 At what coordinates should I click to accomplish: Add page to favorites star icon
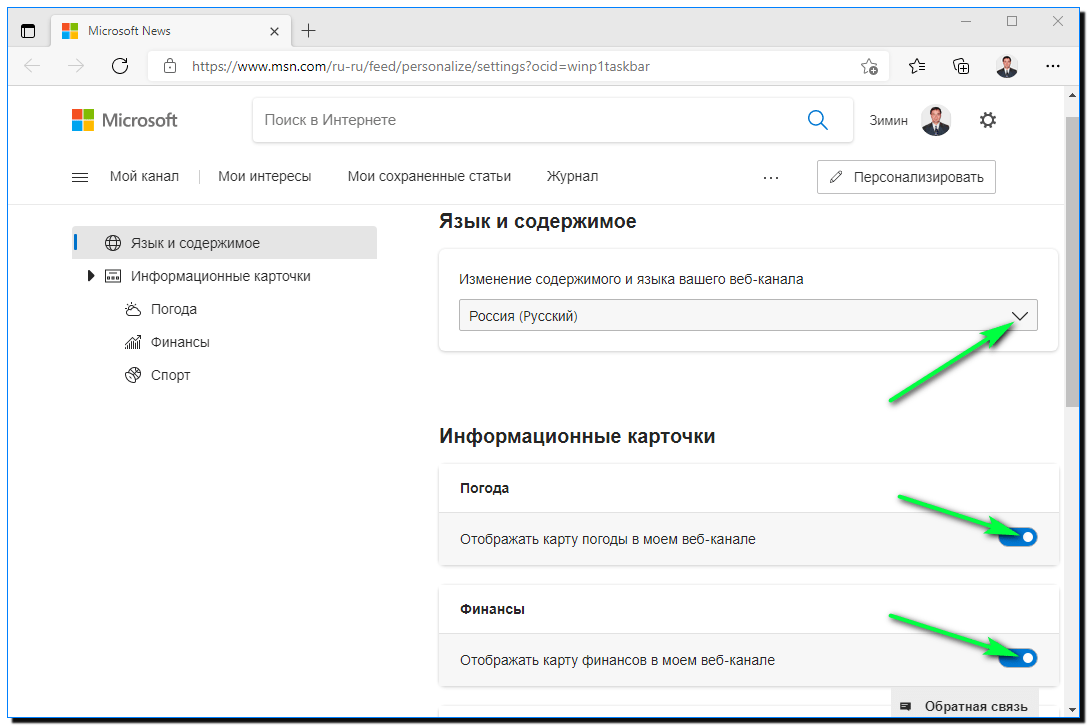(869, 66)
